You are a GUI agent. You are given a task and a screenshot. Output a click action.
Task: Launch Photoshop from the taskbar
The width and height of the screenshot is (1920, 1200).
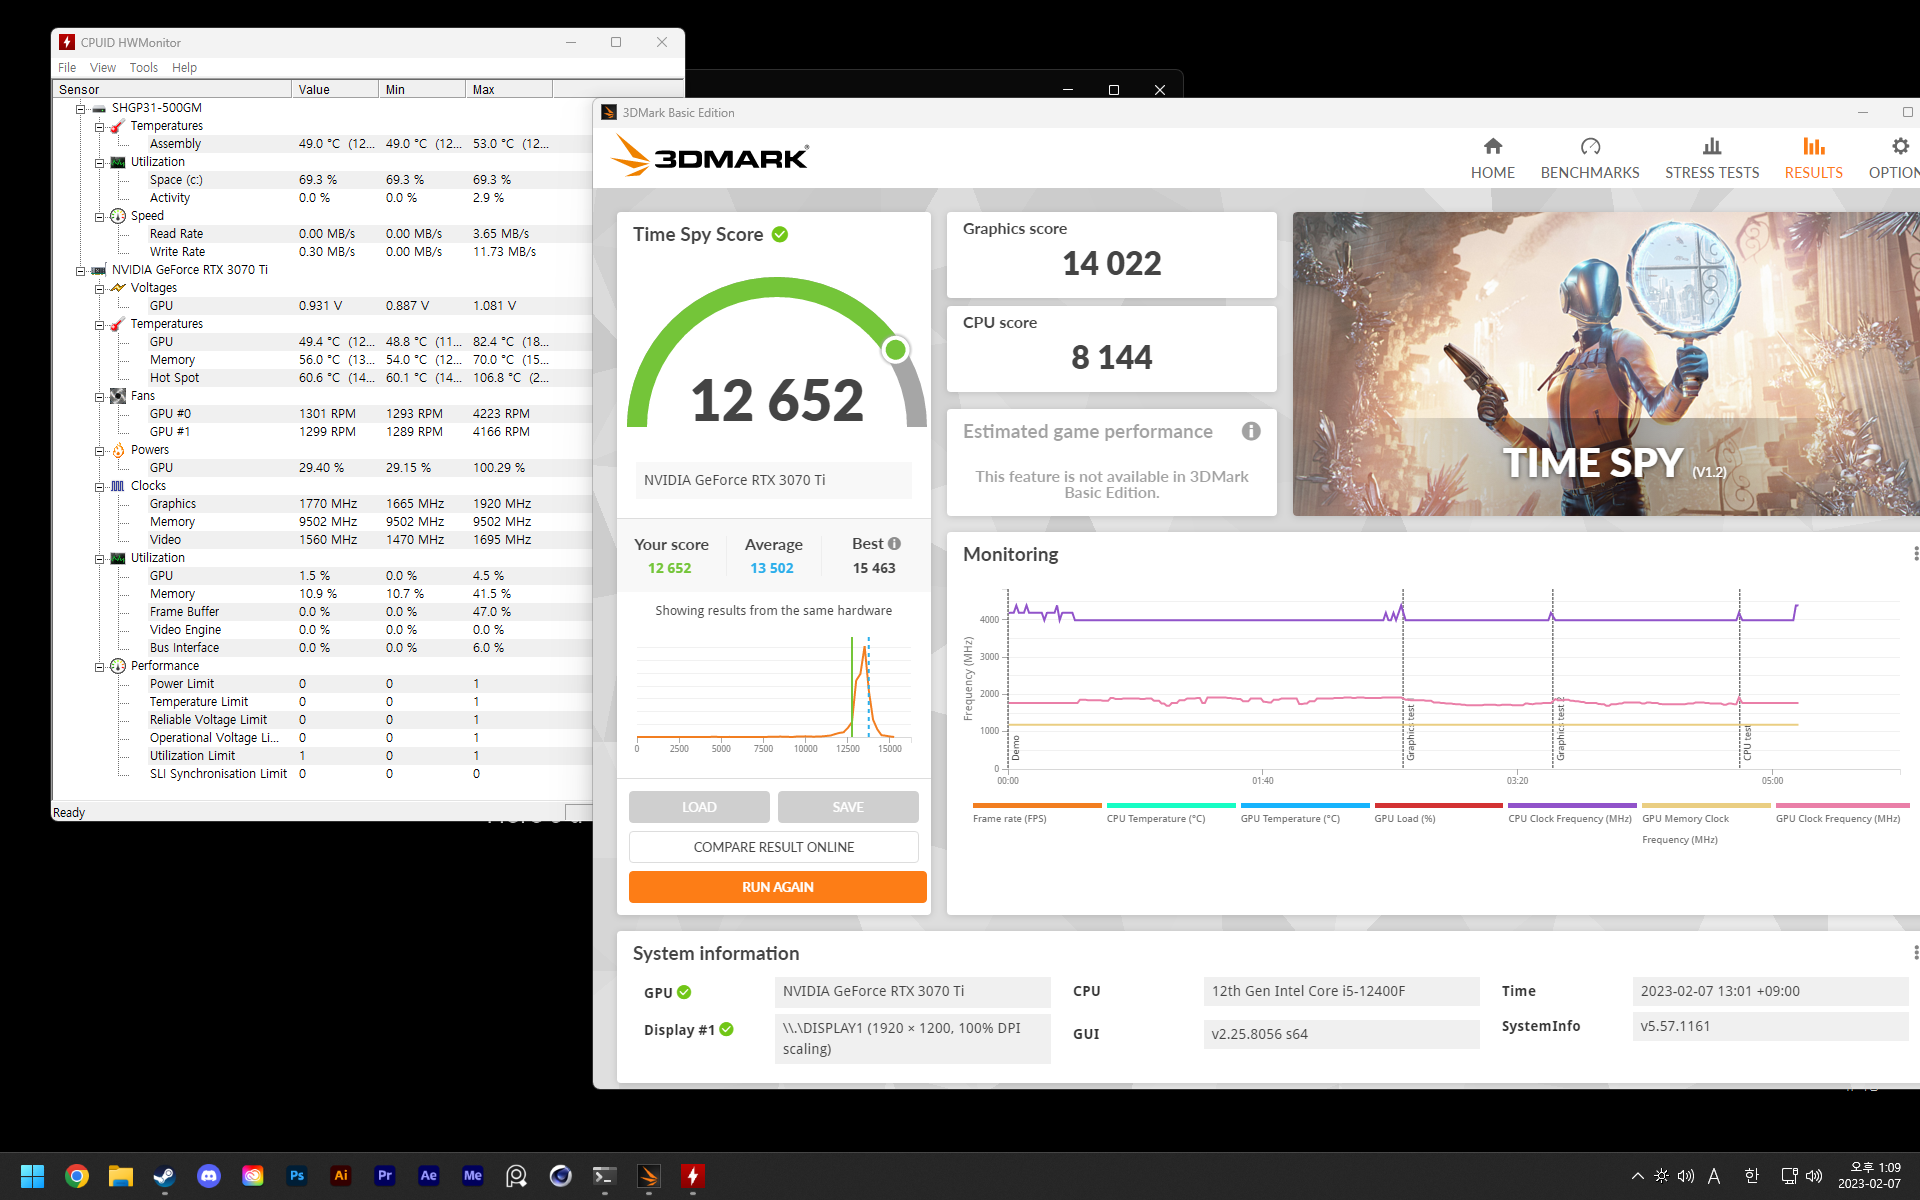297,1176
